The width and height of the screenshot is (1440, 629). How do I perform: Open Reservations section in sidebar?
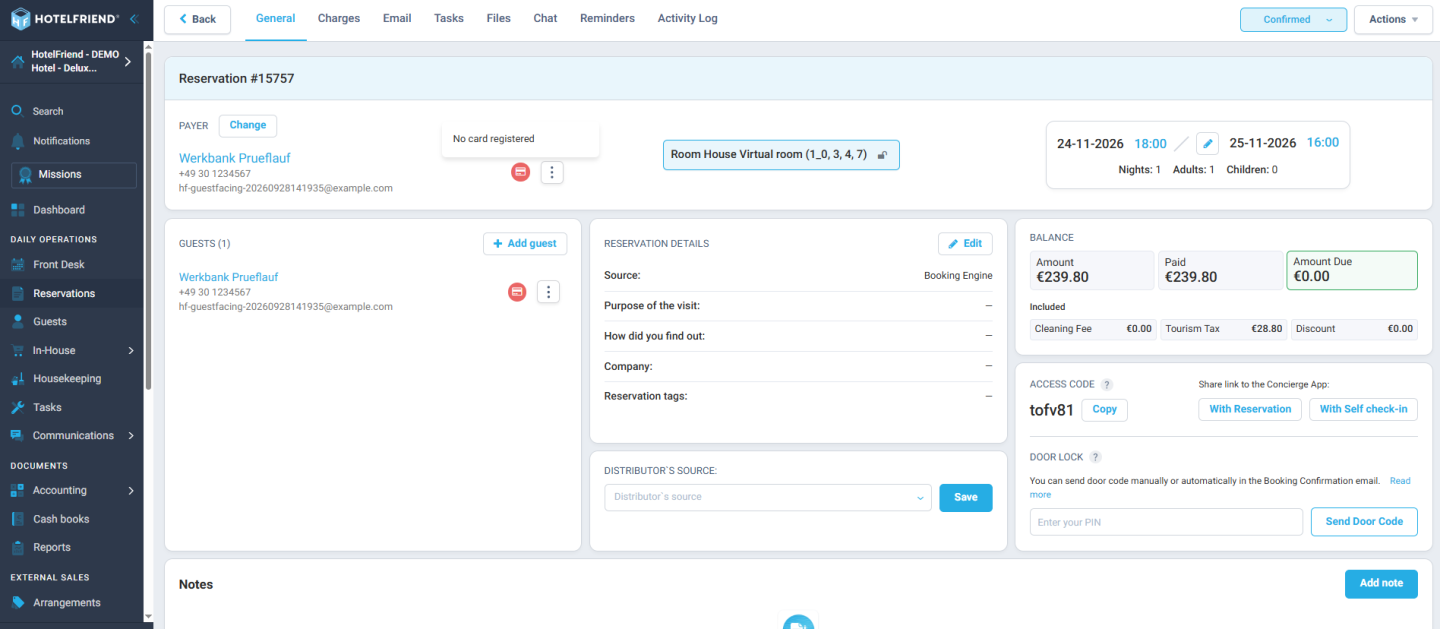(64, 293)
